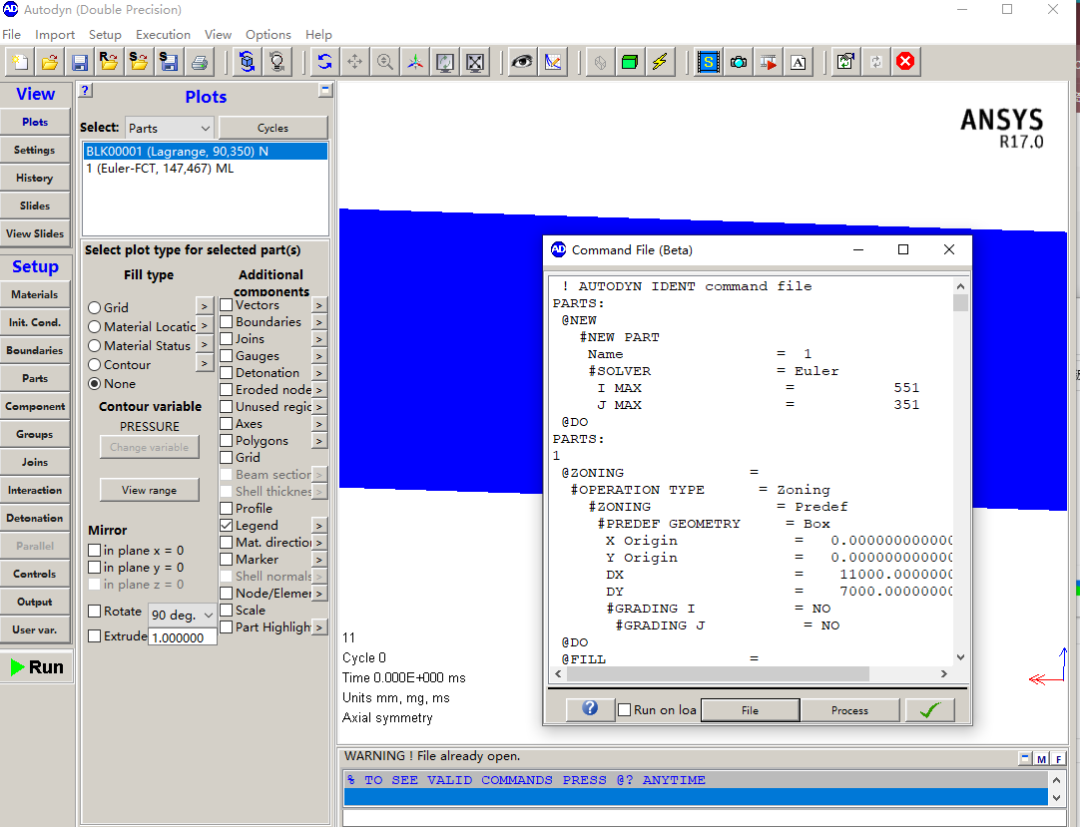Click the green Run button

(37, 667)
